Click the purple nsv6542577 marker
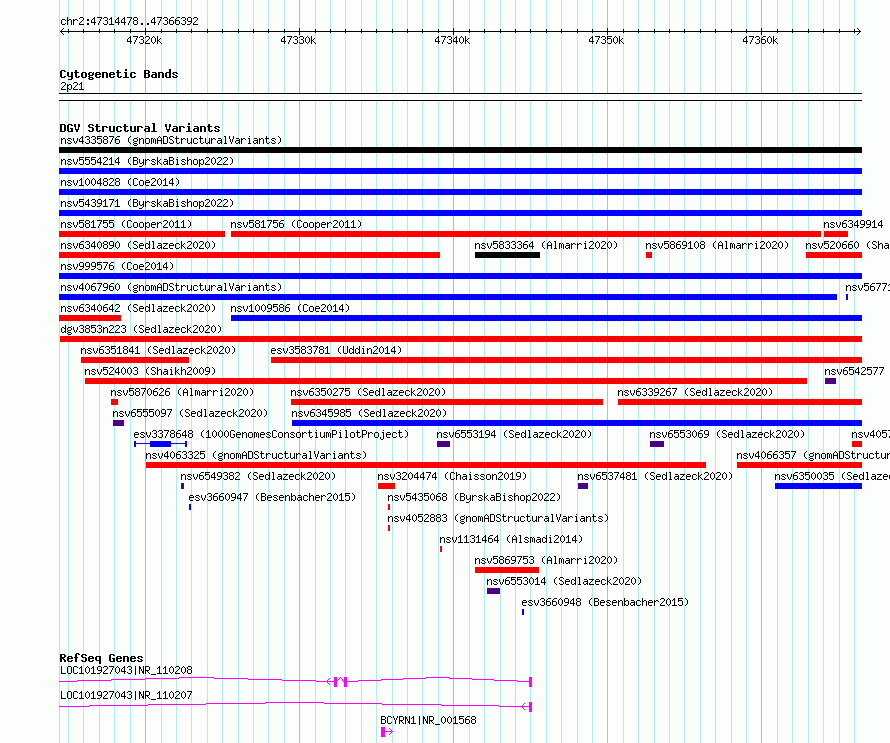The height and width of the screenshot is (743, 890). click(830, 381)
